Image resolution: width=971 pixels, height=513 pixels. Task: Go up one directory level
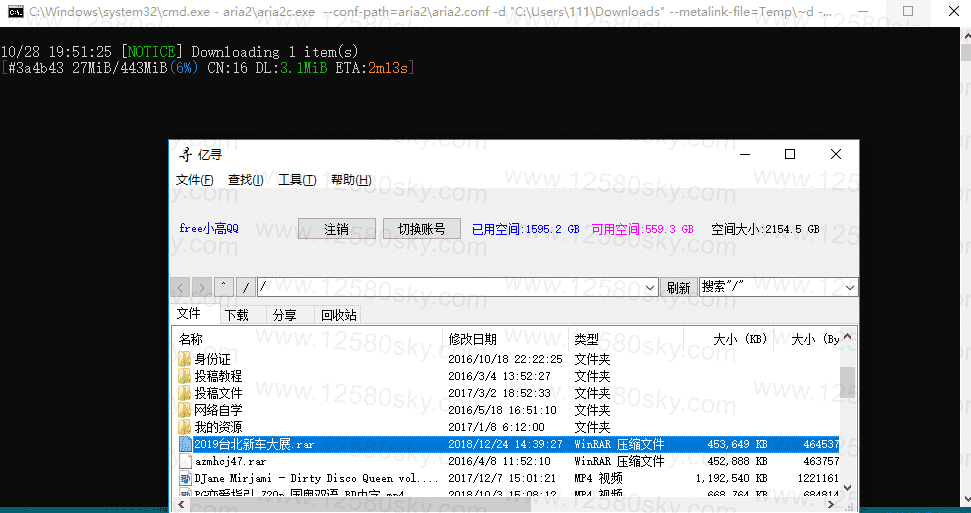tap(224, 288)
